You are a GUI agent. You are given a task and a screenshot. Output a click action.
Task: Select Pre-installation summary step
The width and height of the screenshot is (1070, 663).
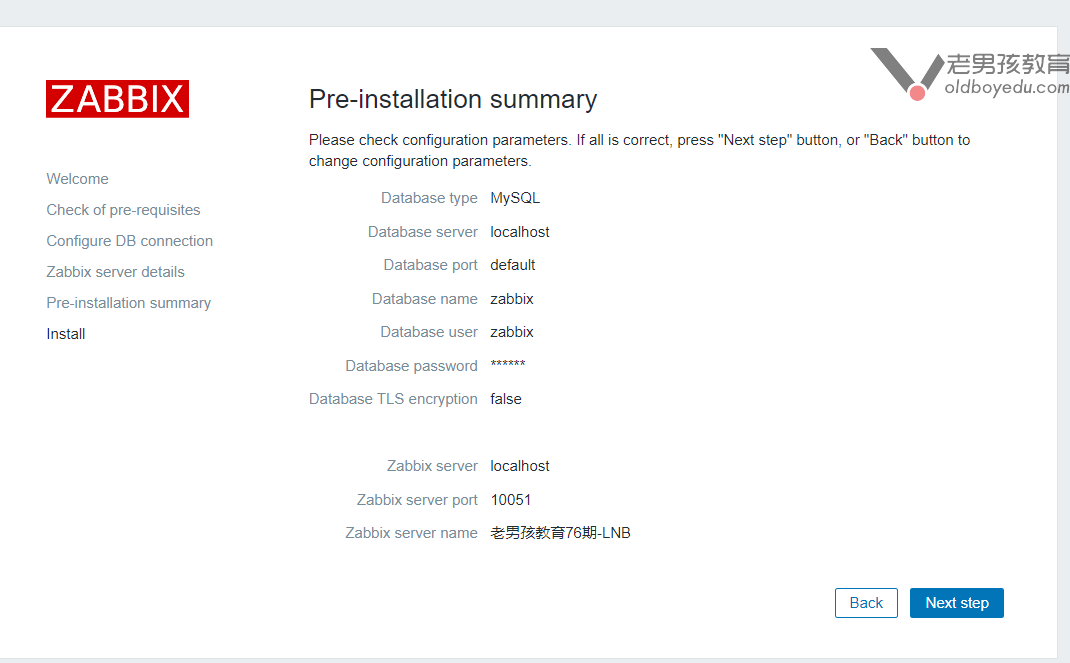[128, 303]
